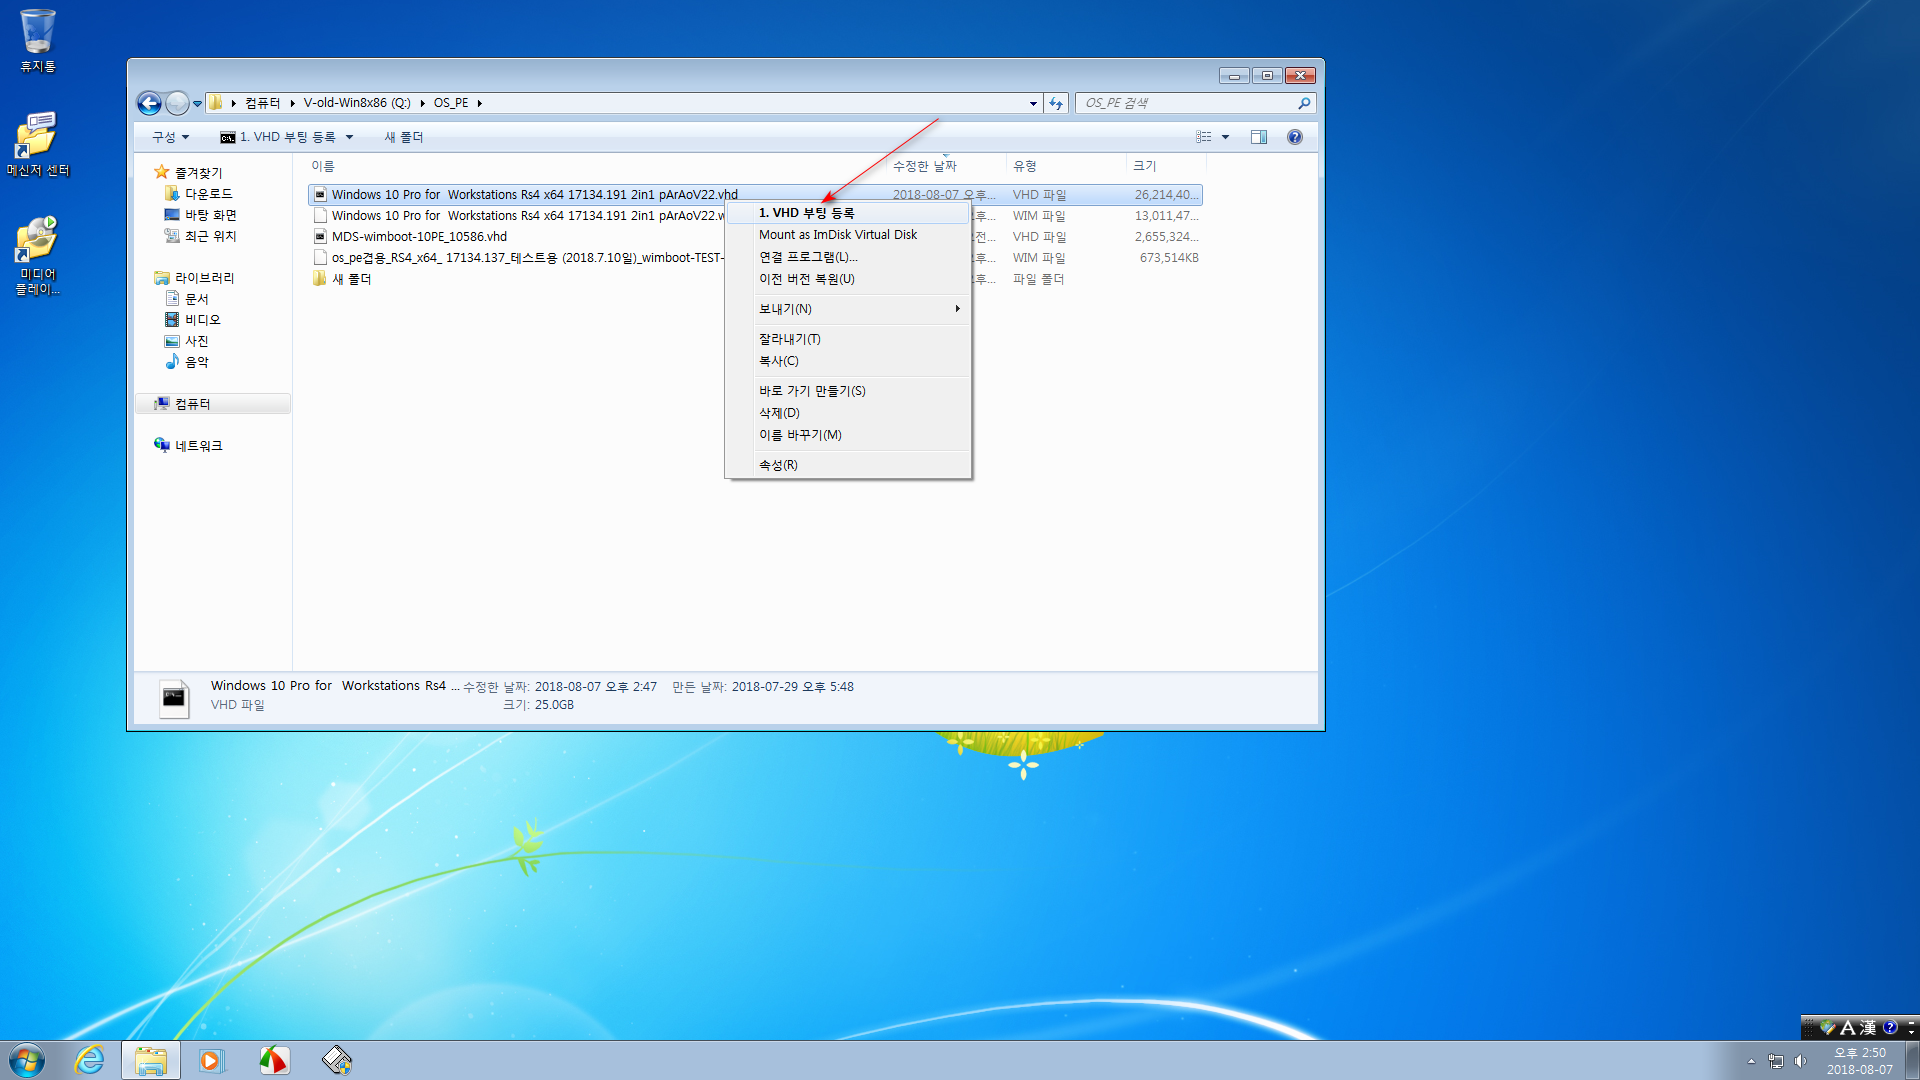Choose 이름 바꾸기(M) in context menu
This screenshot has height=1080, width=1920.
pyautogui.click(x=848, y=435)
